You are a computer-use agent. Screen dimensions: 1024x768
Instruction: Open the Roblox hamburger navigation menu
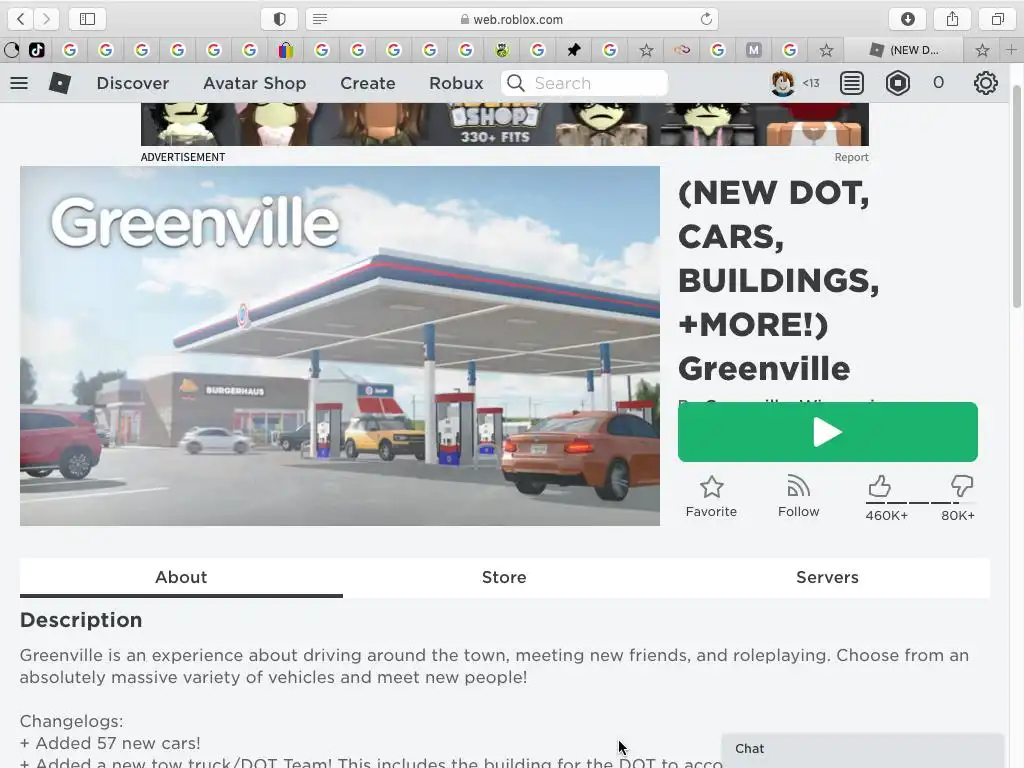pos(19,83)
